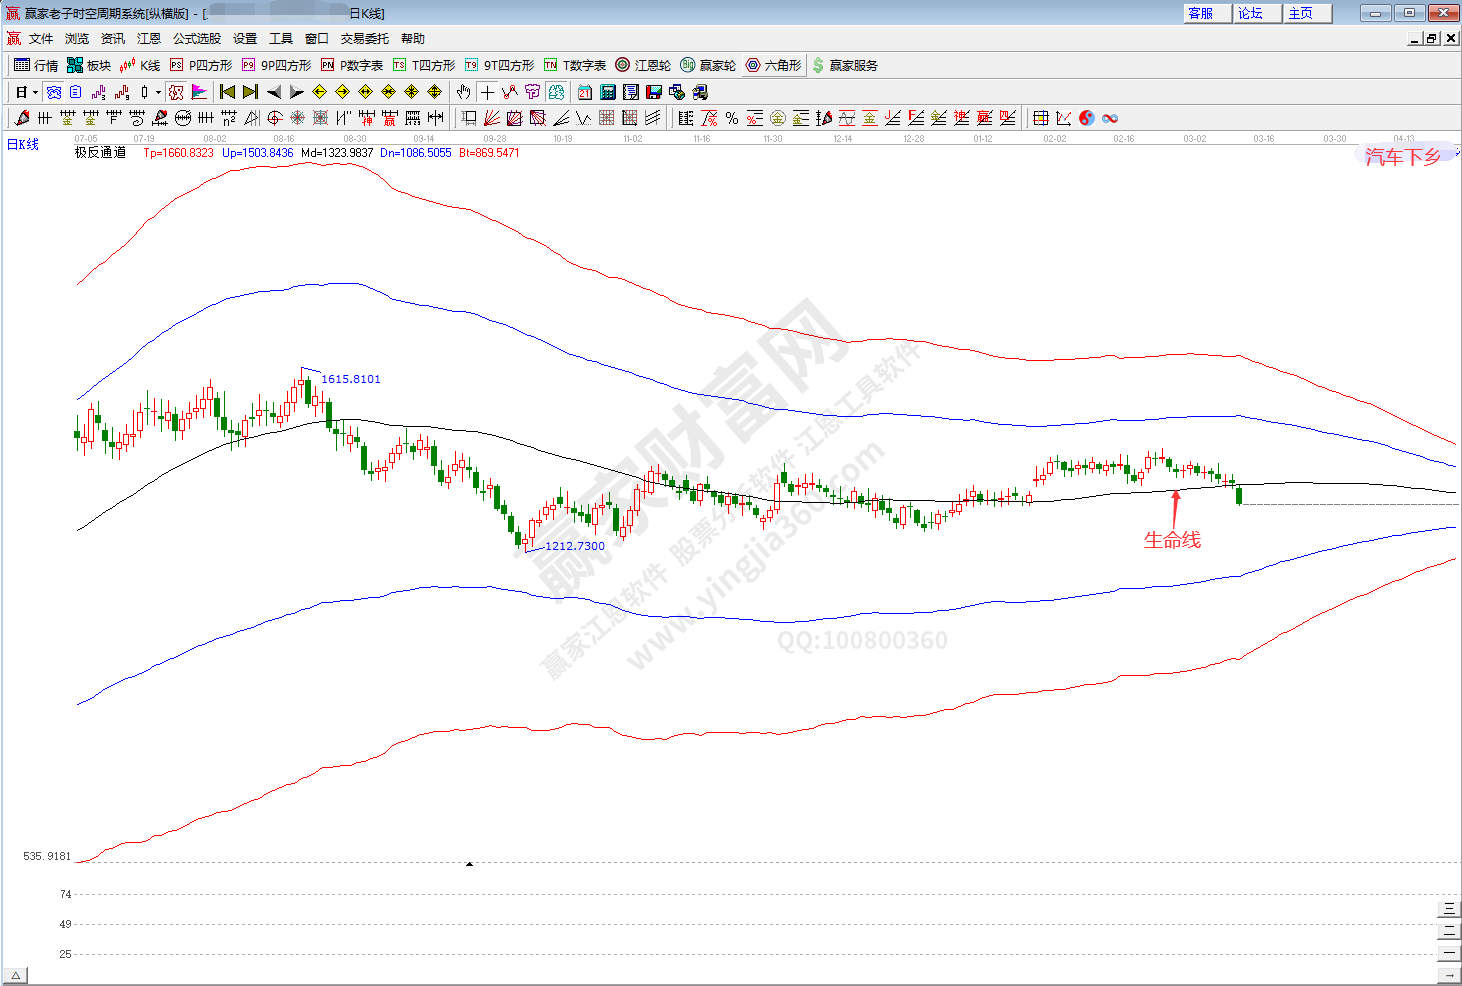
Task: Open the 江恩 menu
Action: pos(148,38)
